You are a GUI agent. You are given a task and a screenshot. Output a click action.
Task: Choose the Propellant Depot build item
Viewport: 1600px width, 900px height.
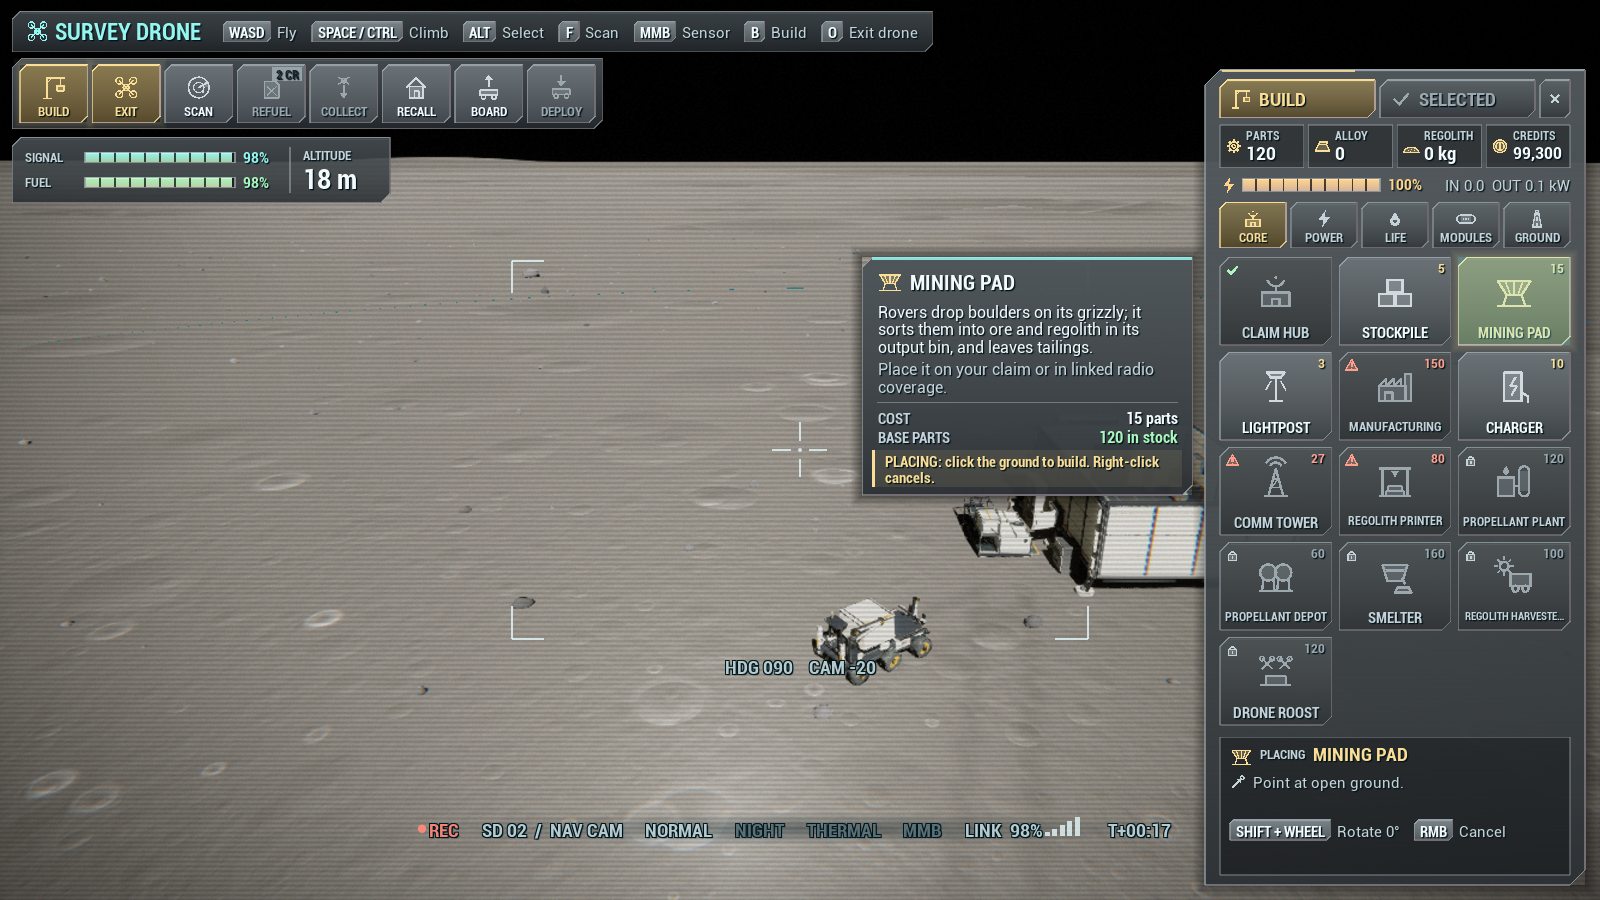pos(1275,586)
